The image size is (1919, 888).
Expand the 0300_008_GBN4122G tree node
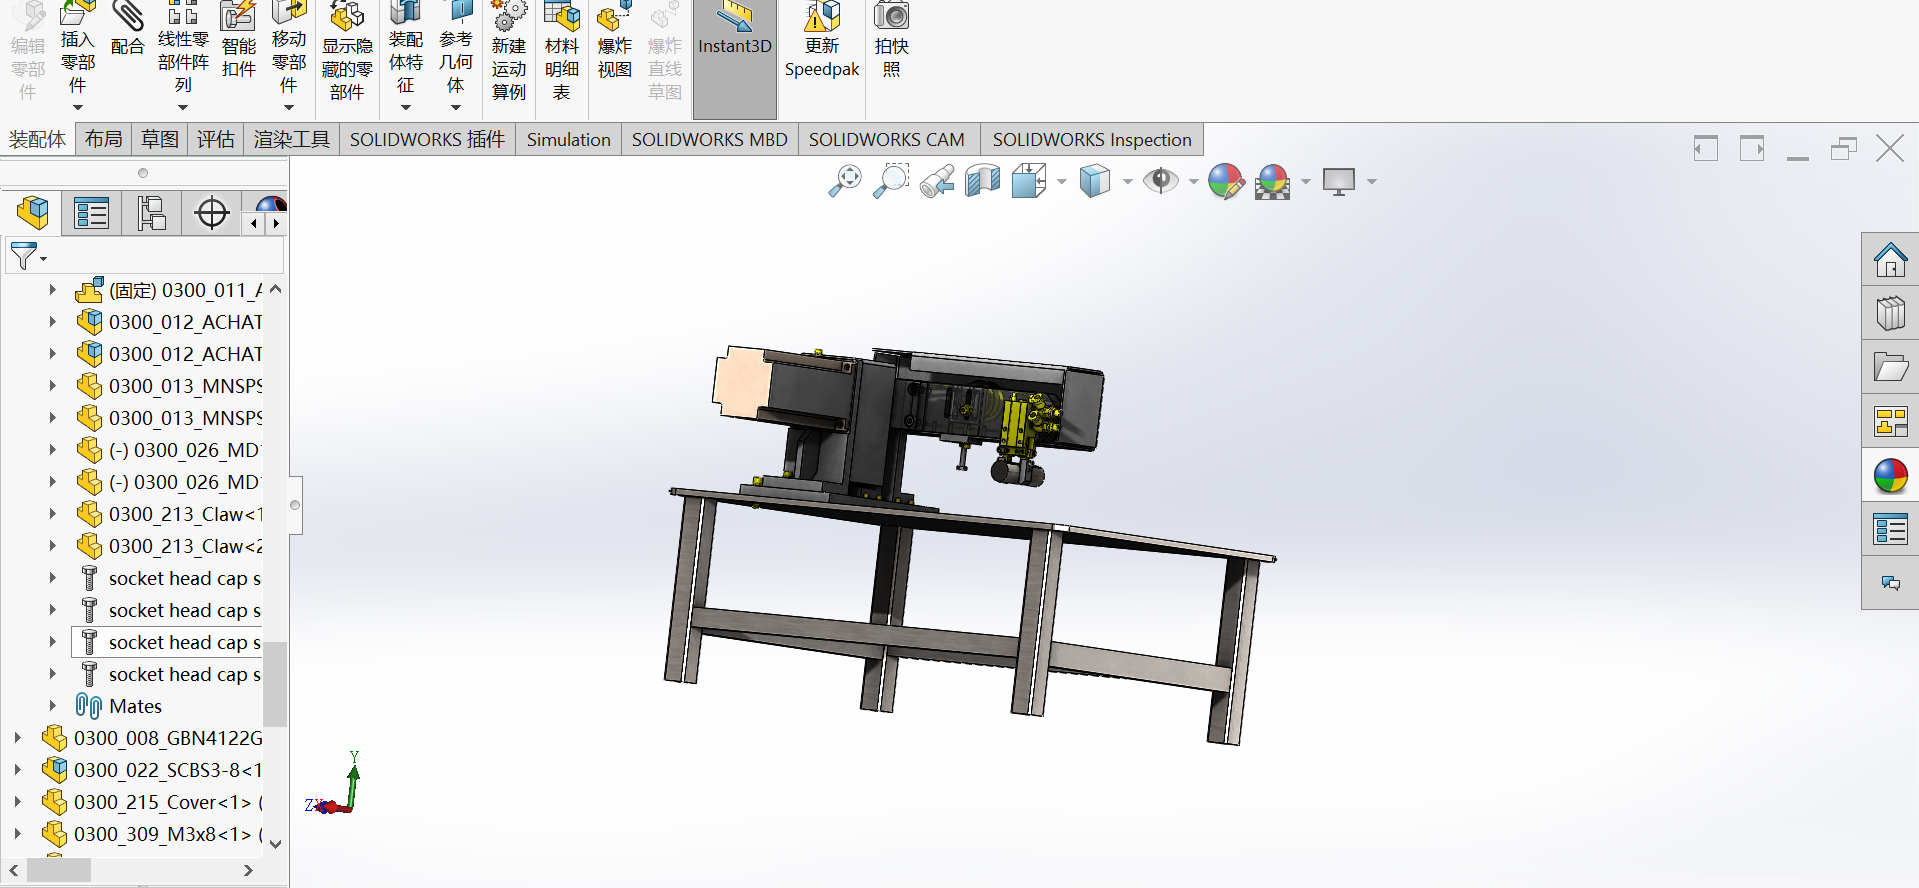pyautogui.click(x=17, y=738)
